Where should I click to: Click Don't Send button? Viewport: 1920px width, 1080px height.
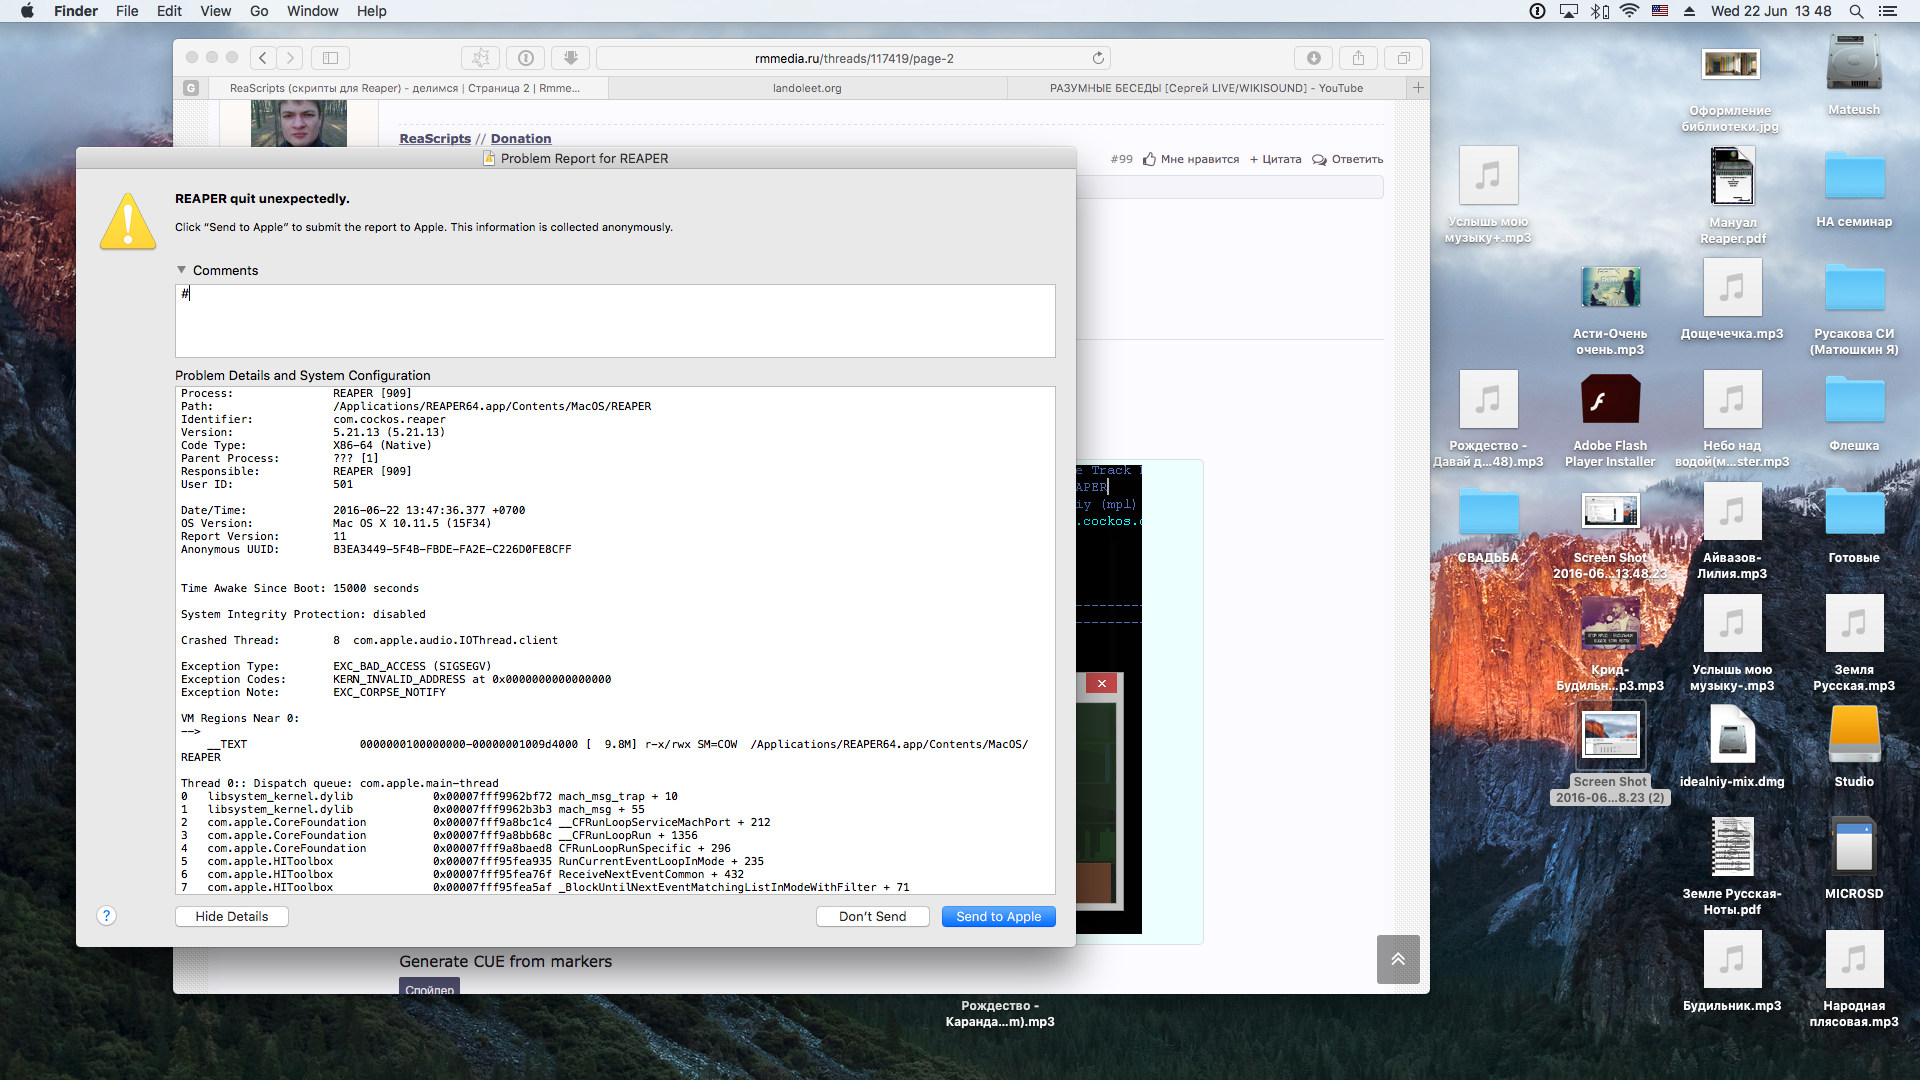pos(872,916)
